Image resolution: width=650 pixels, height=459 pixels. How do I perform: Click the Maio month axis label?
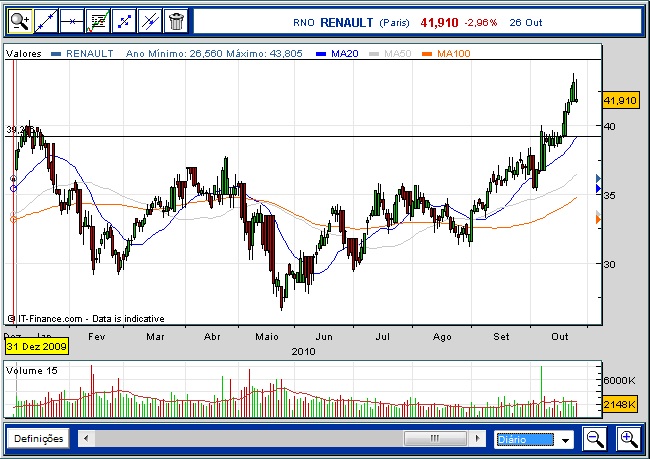[x=267, y=337]
